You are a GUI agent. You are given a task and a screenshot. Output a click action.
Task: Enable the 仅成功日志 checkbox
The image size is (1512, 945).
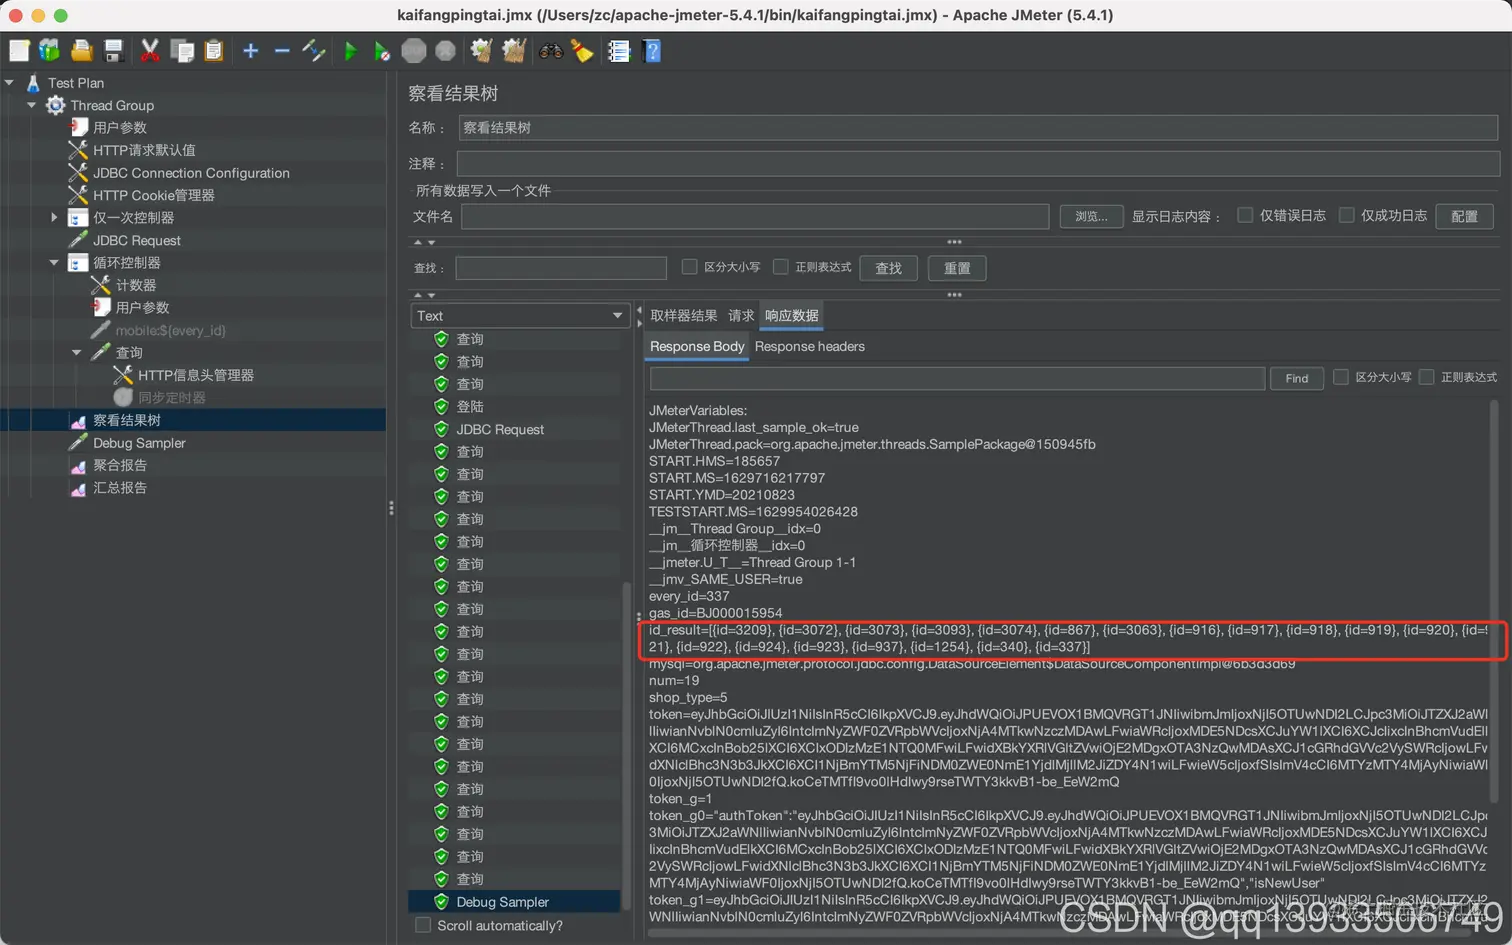(x=1346, y=215)
